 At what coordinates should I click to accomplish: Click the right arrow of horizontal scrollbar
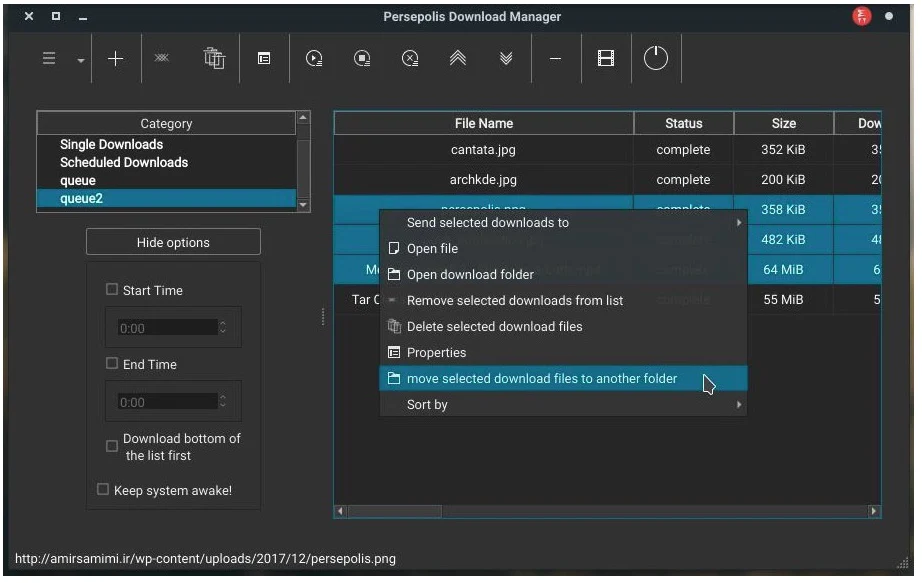pos(874,511)
